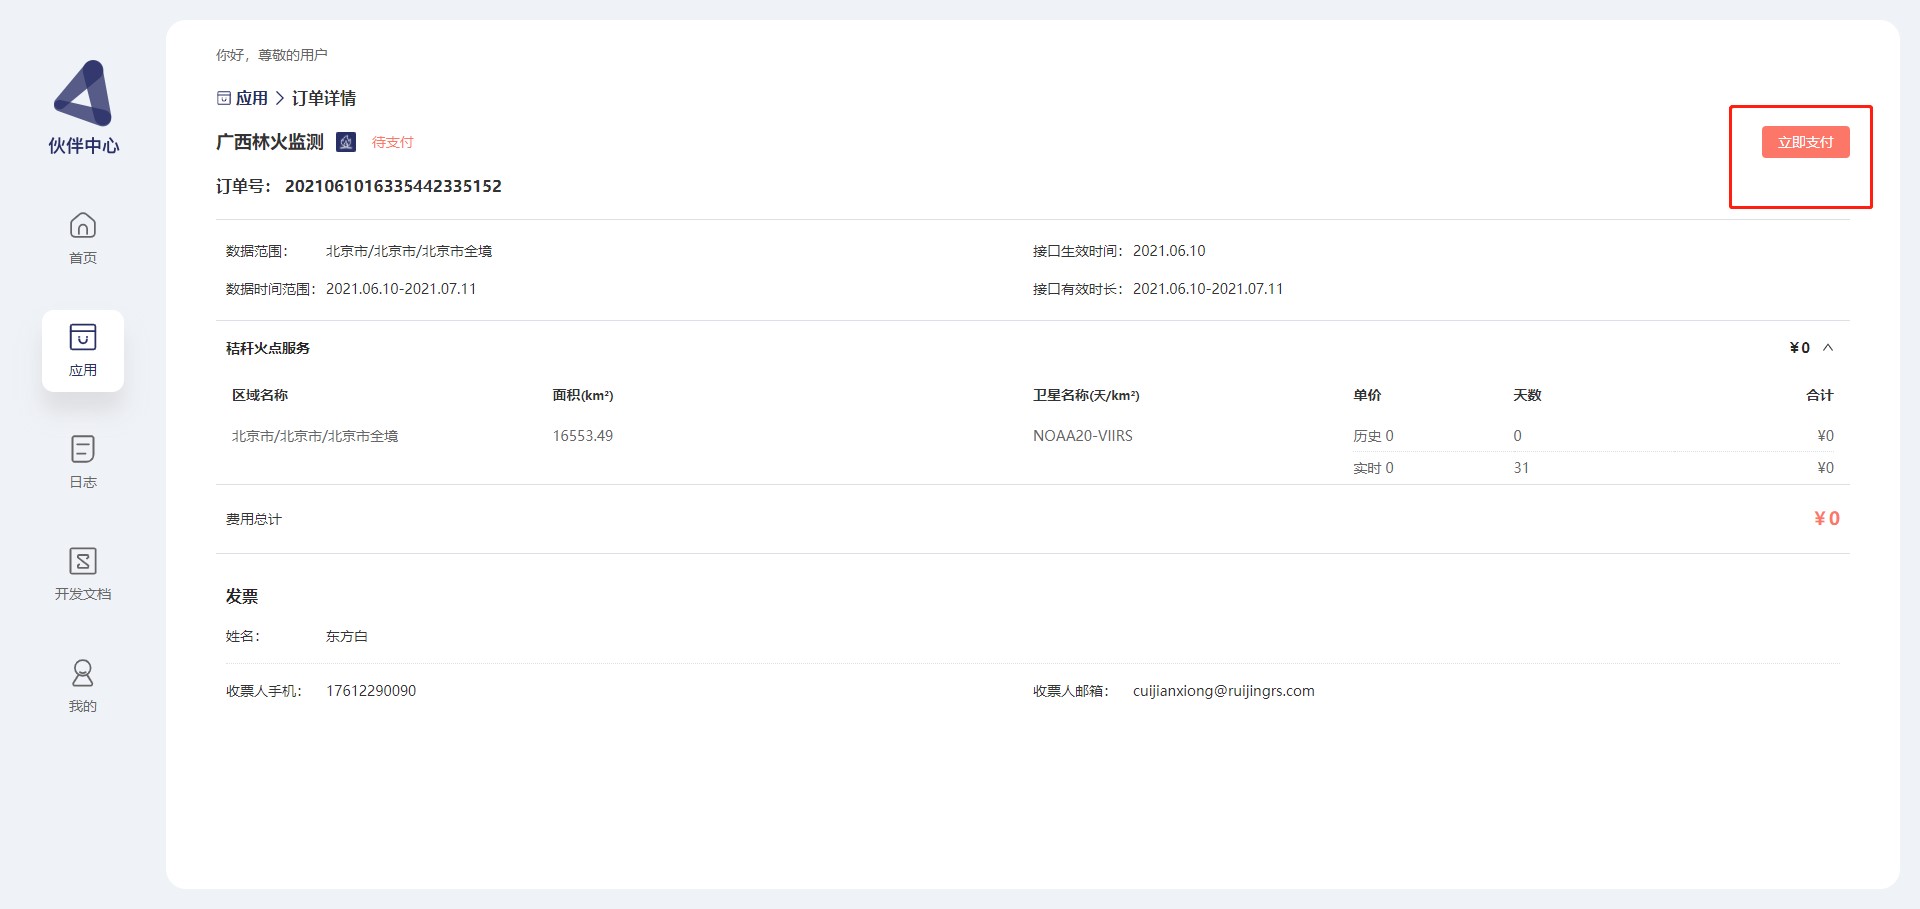
Task: Click 数据时间范围 value 2021.06.10-2021.07.11
Action: point(401,289)
